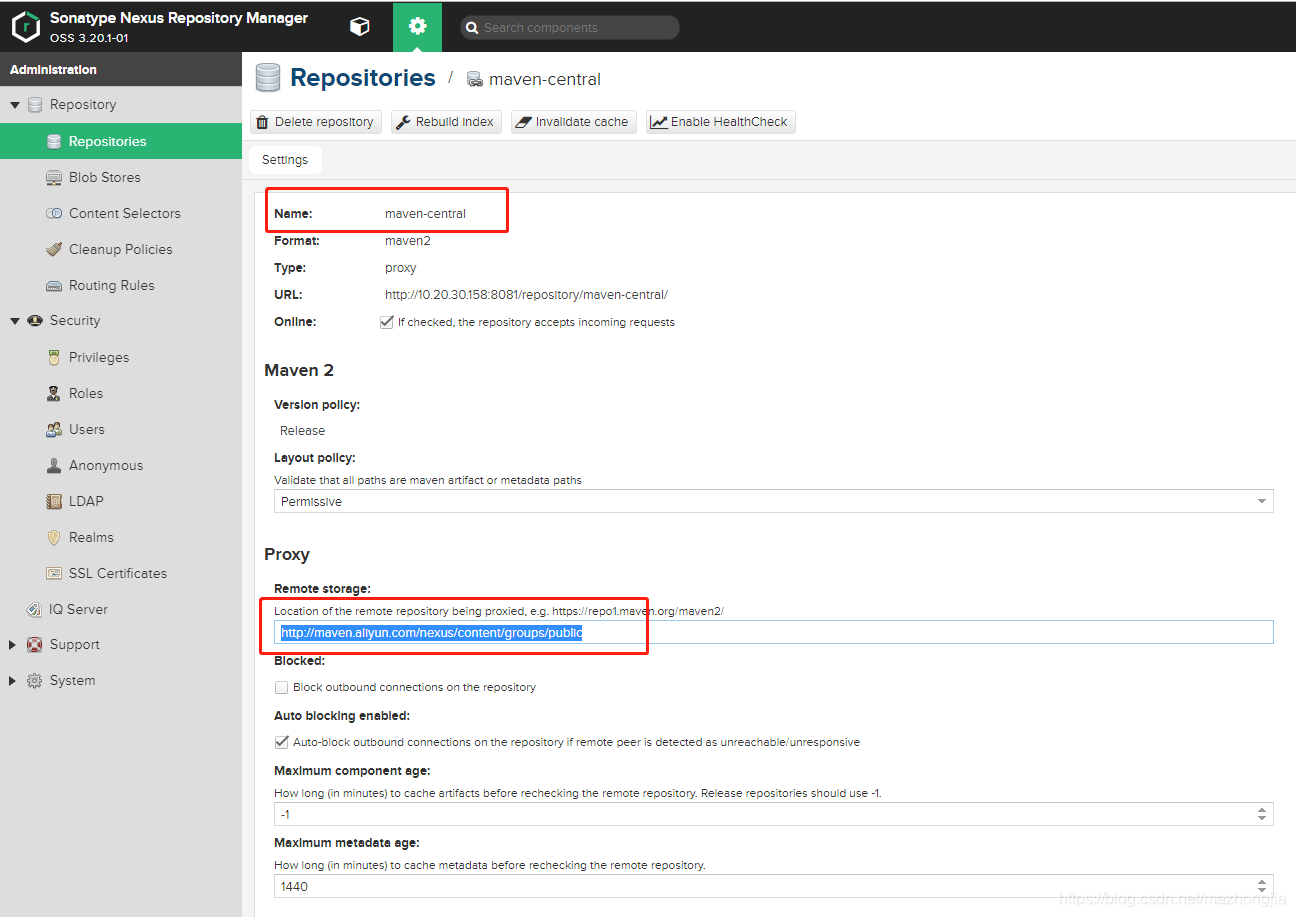Click the Search components field
Screen dimensions: 1296x917
click(x=570, y=28)
